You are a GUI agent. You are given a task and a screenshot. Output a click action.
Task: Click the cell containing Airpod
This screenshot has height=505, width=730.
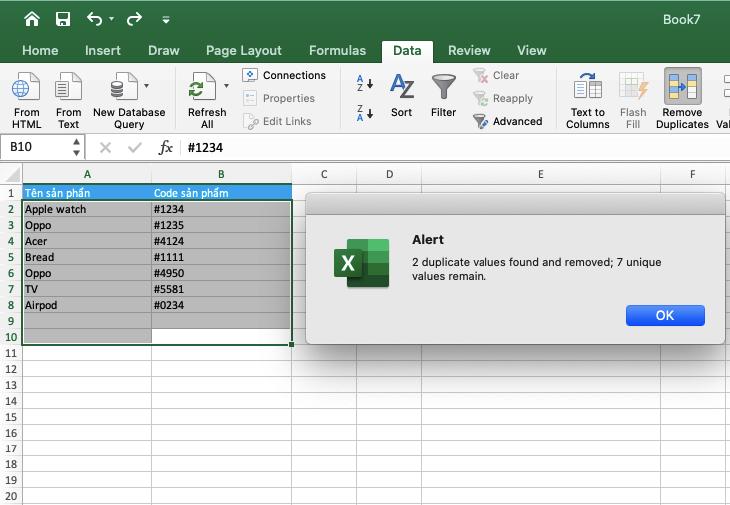pos(87,305)
